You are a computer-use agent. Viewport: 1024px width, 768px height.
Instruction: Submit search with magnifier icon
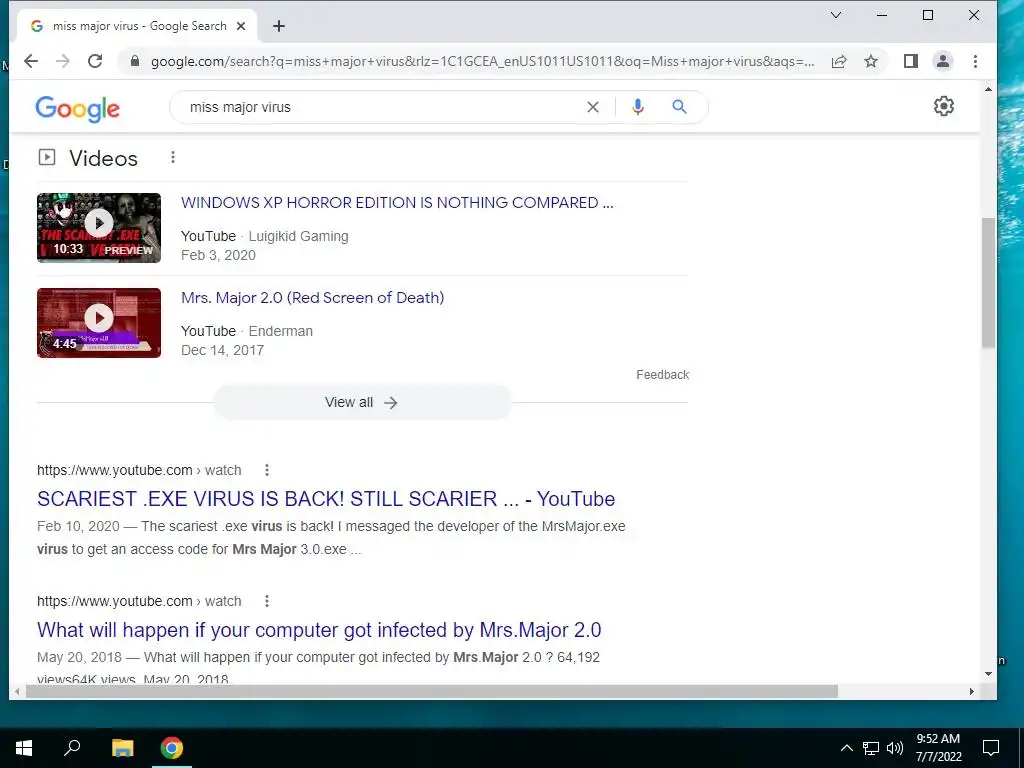click(680, 106)
